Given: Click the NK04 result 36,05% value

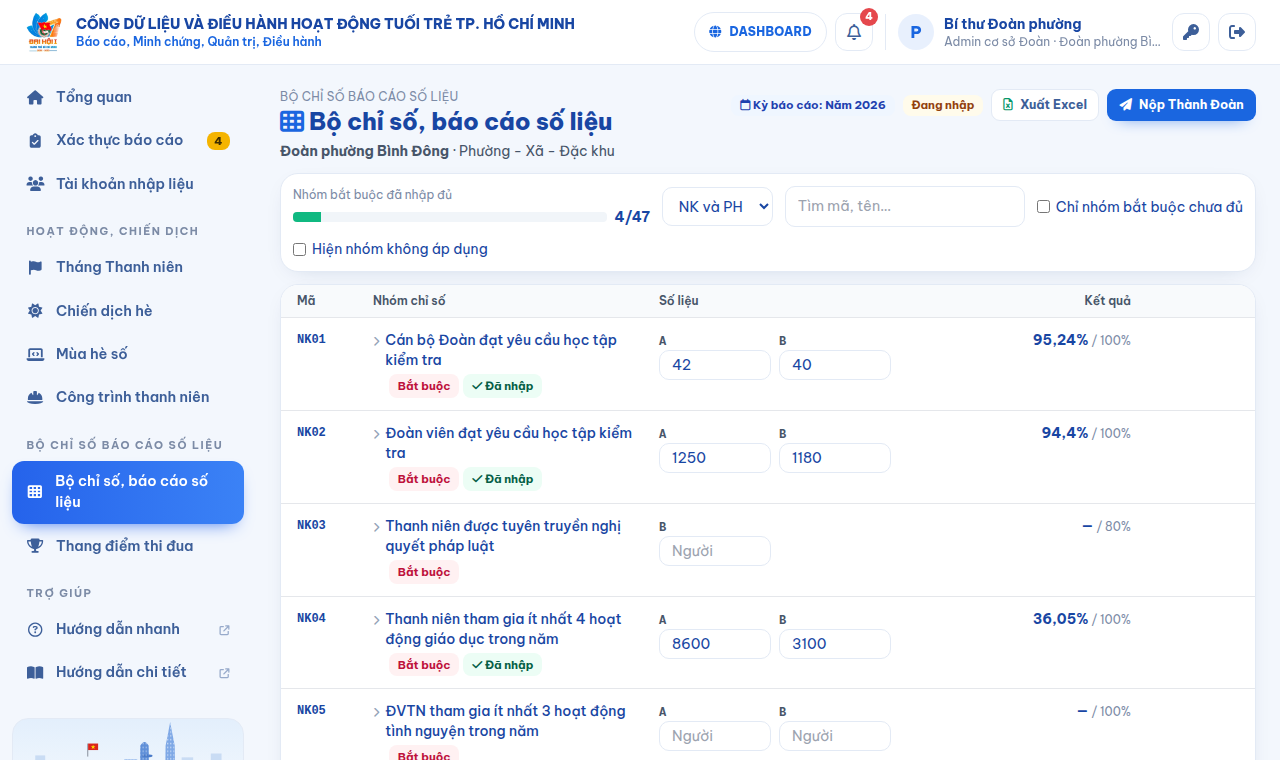Looking at the screenshot, I should [1060, 619].
